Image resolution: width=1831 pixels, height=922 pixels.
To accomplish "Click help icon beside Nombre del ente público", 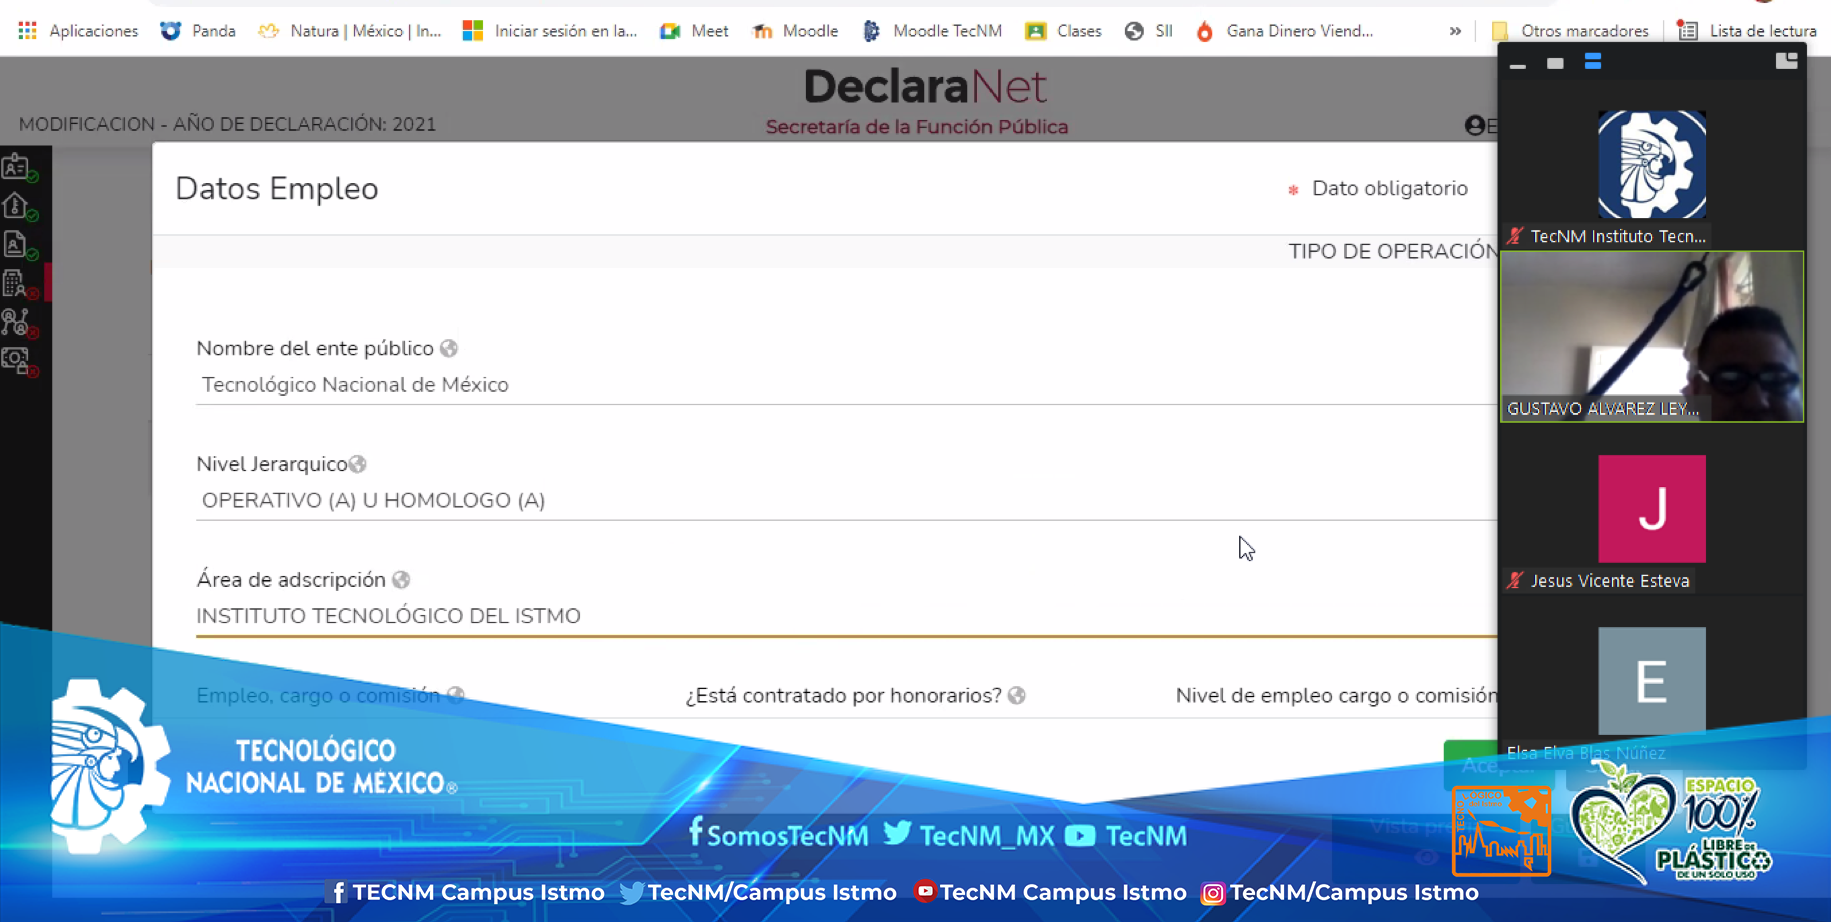I will pos(449,348).
